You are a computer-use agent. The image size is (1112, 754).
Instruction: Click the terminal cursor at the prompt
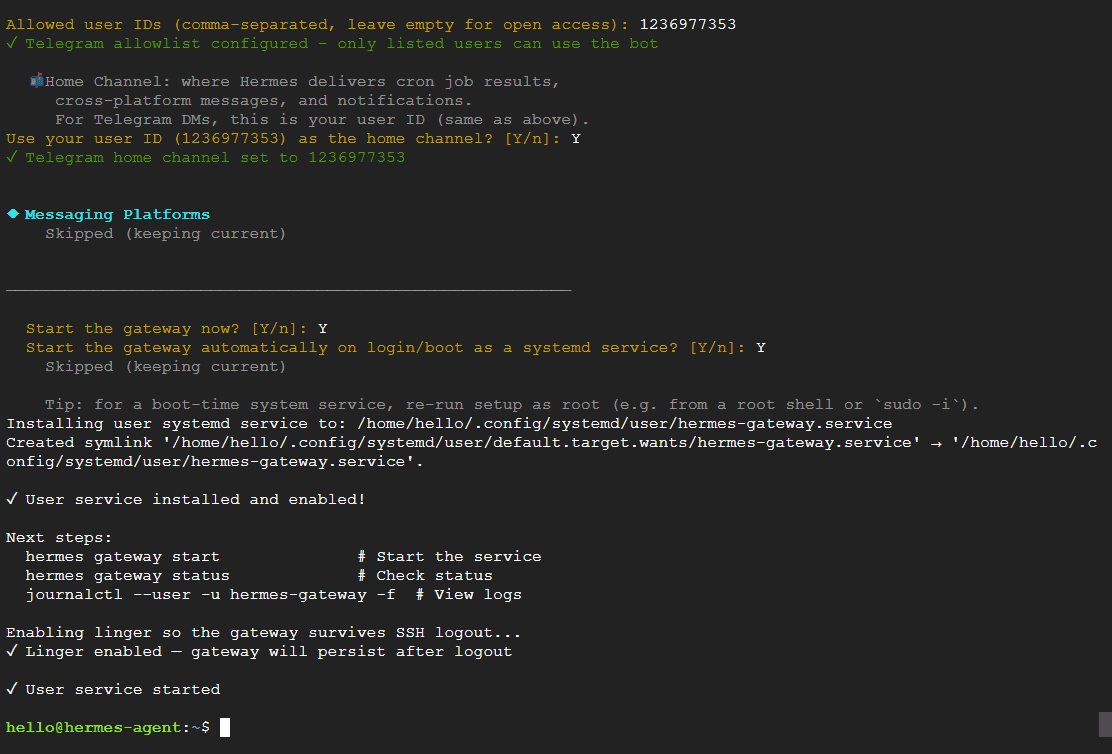[x=225, y=727]
